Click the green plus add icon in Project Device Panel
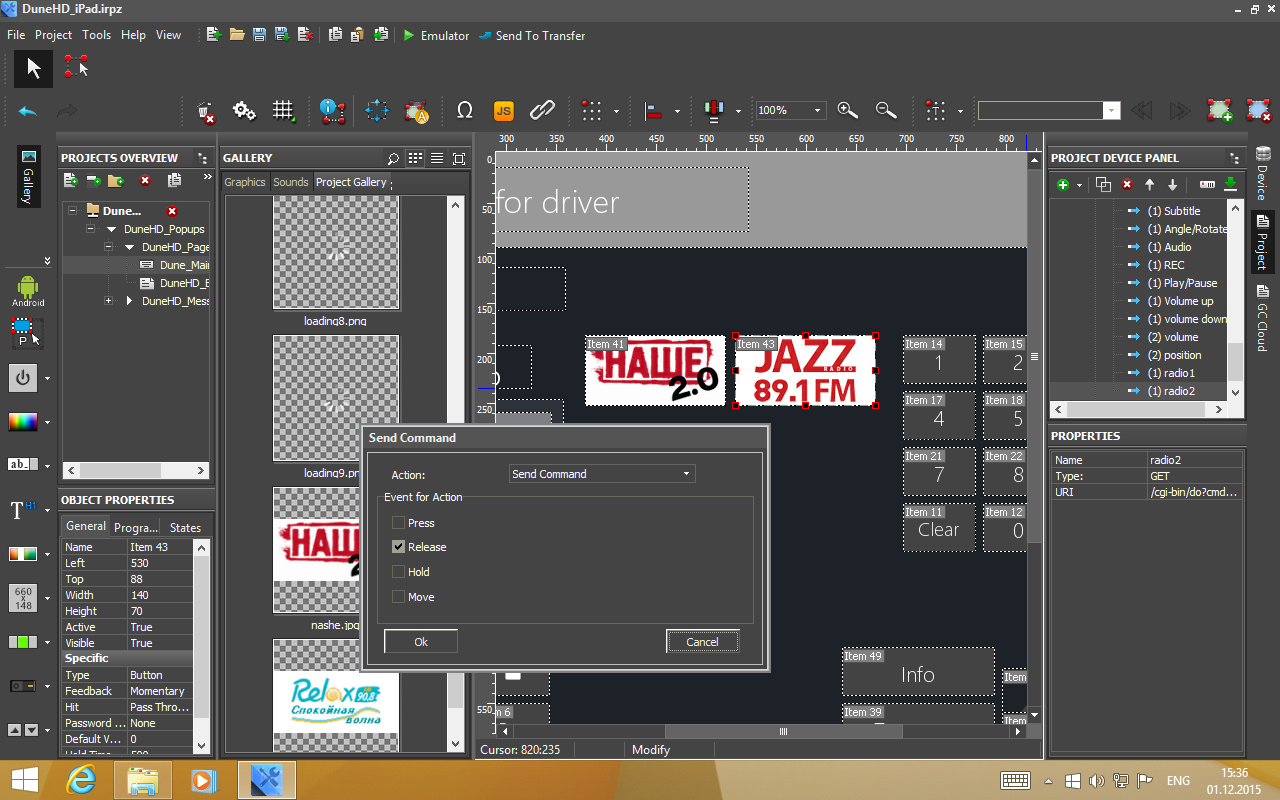1280x800 pixels. pyautogui.click(x=1063, y=185)
